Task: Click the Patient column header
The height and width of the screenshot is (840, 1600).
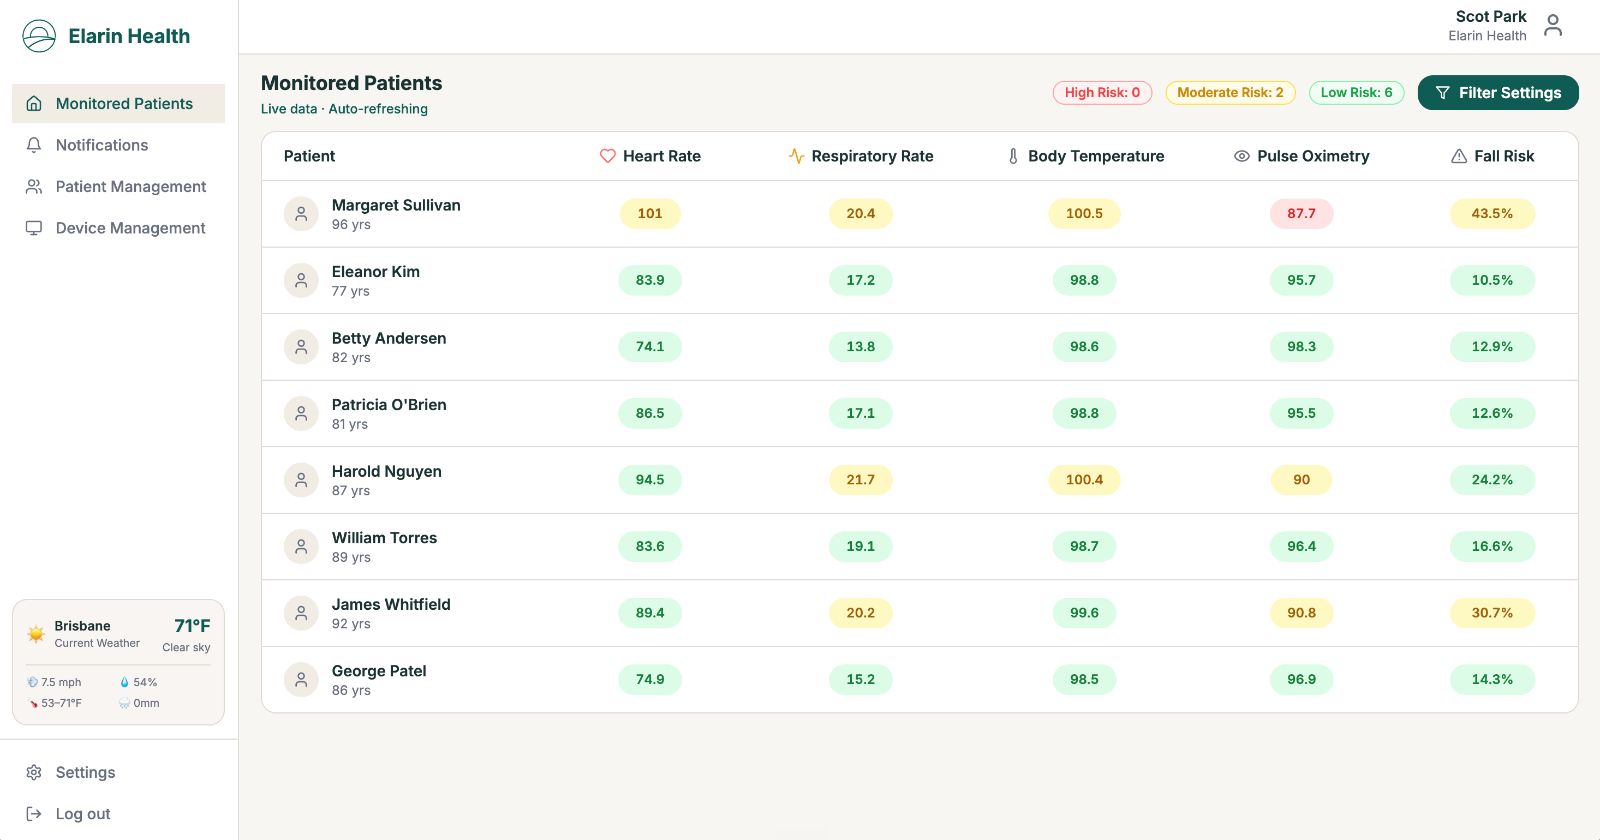Action: (309, 156)
